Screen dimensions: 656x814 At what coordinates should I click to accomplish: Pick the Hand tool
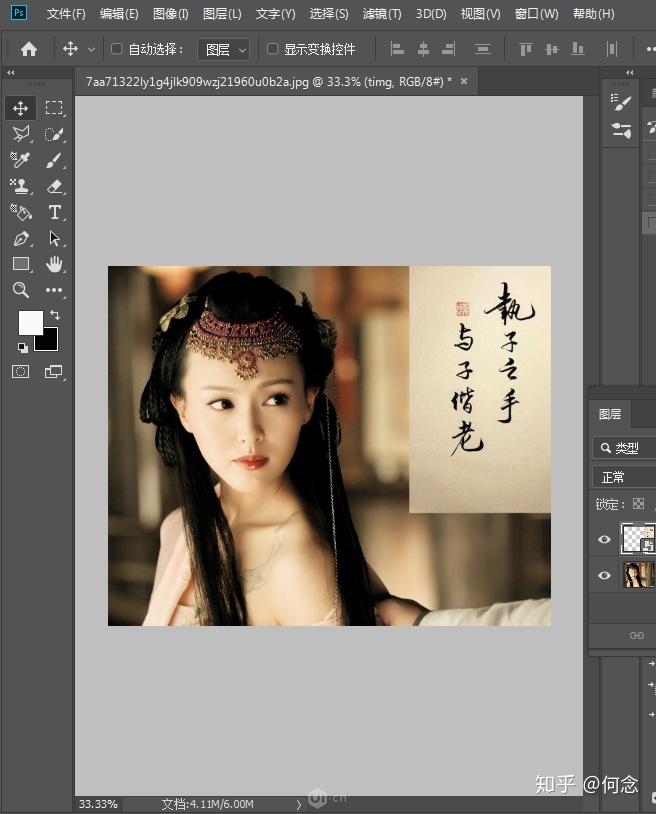(x=54, y=264)
